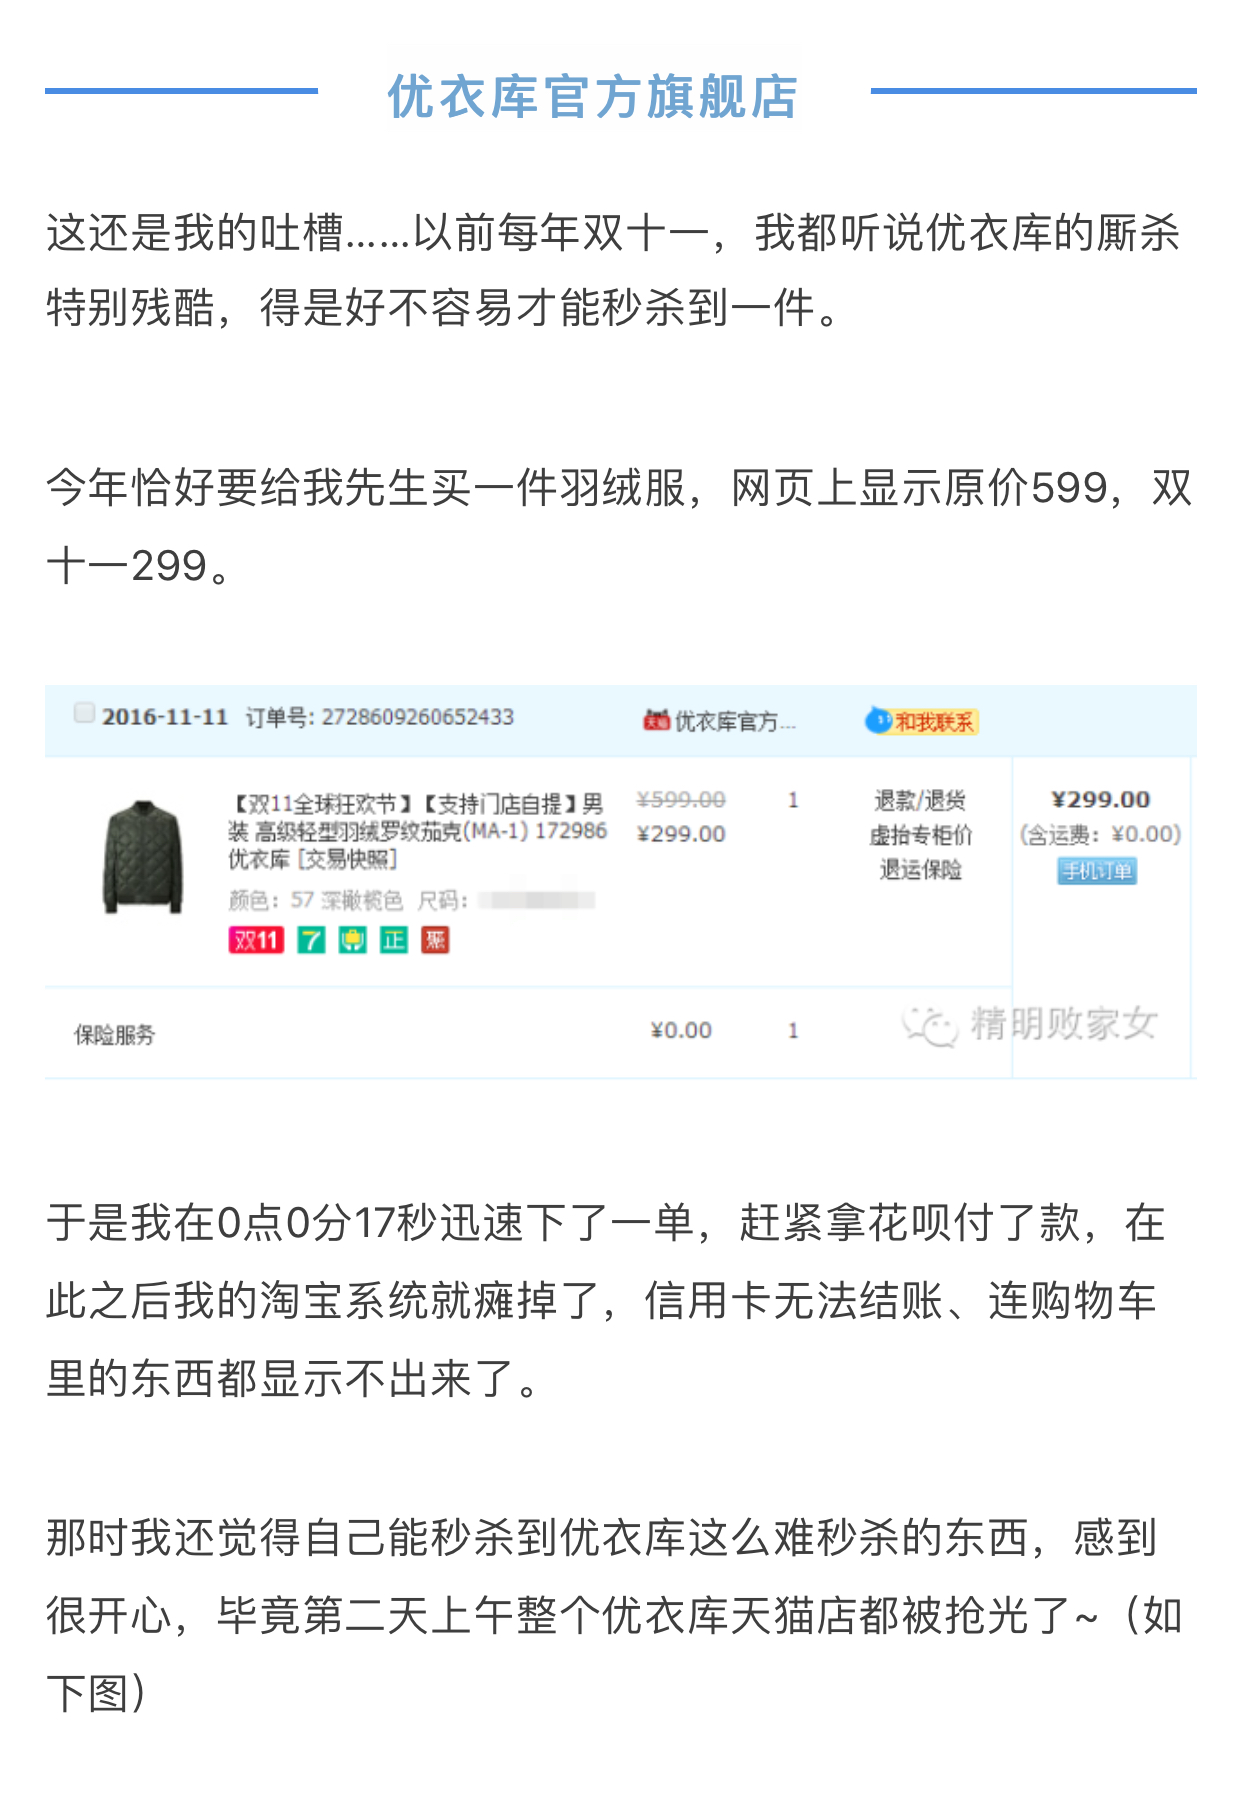Screen dimensions: 1242x1798
Task: Open the green quilted jacket thumbnail
Action: pyautogui.click(x=144, y=856)
